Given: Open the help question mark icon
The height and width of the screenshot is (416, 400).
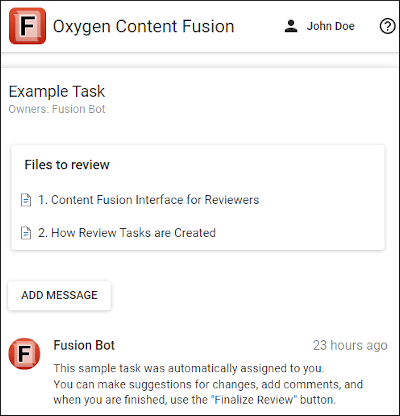Looking at the screenshot, I should coord(387,26).
